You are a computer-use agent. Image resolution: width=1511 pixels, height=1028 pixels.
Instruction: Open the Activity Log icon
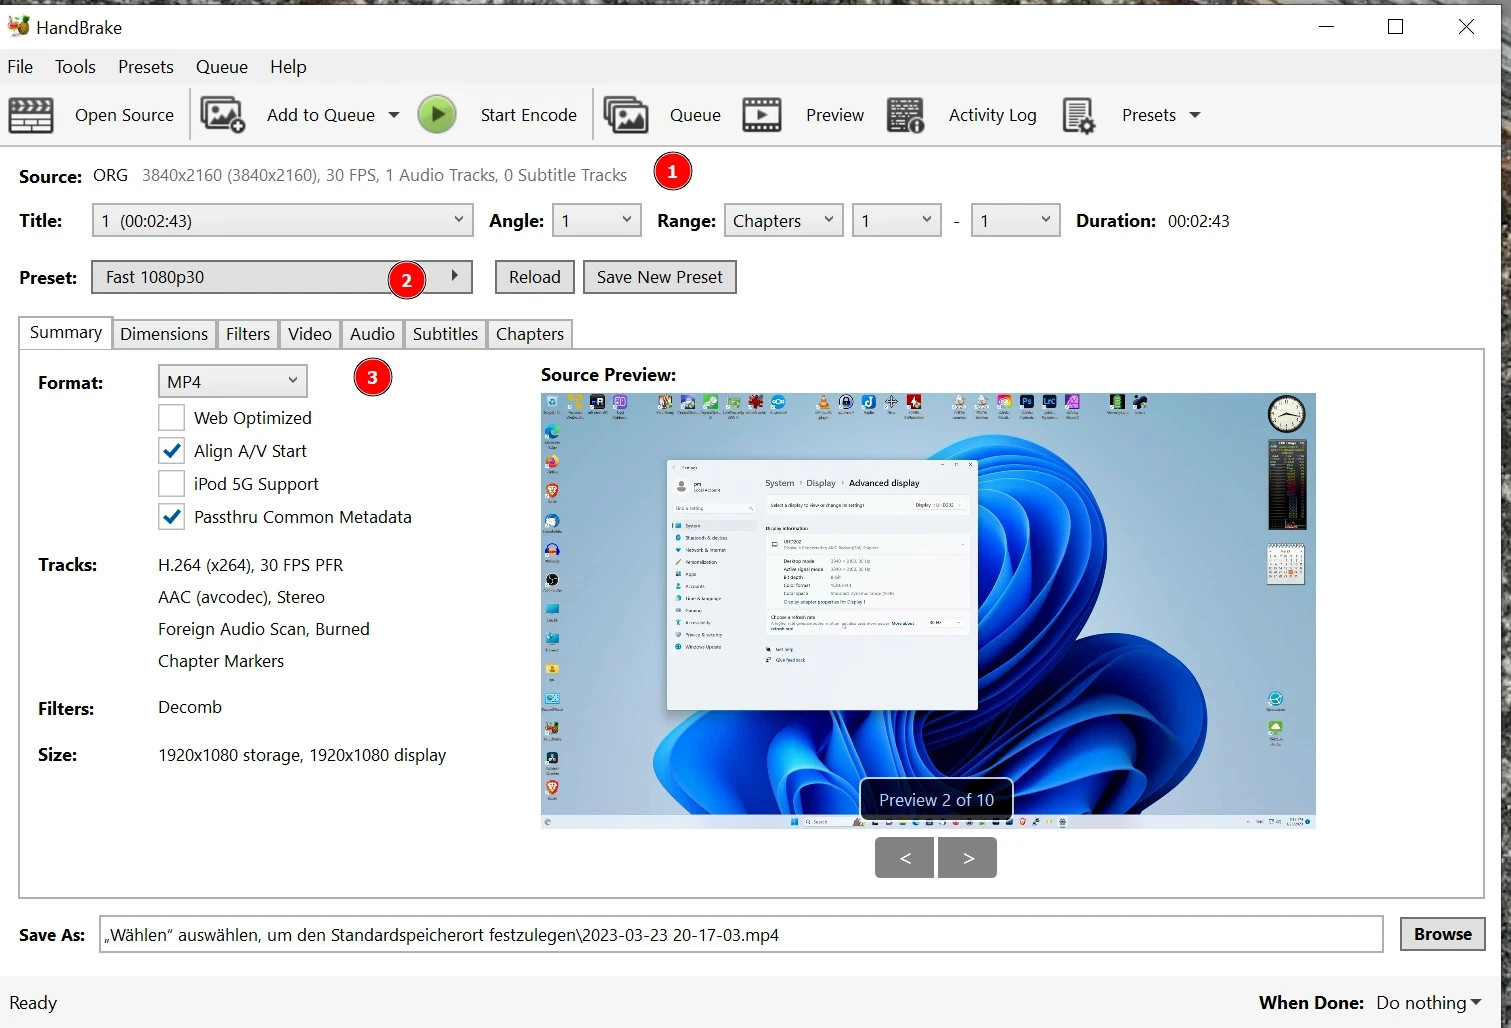(904, 114)
